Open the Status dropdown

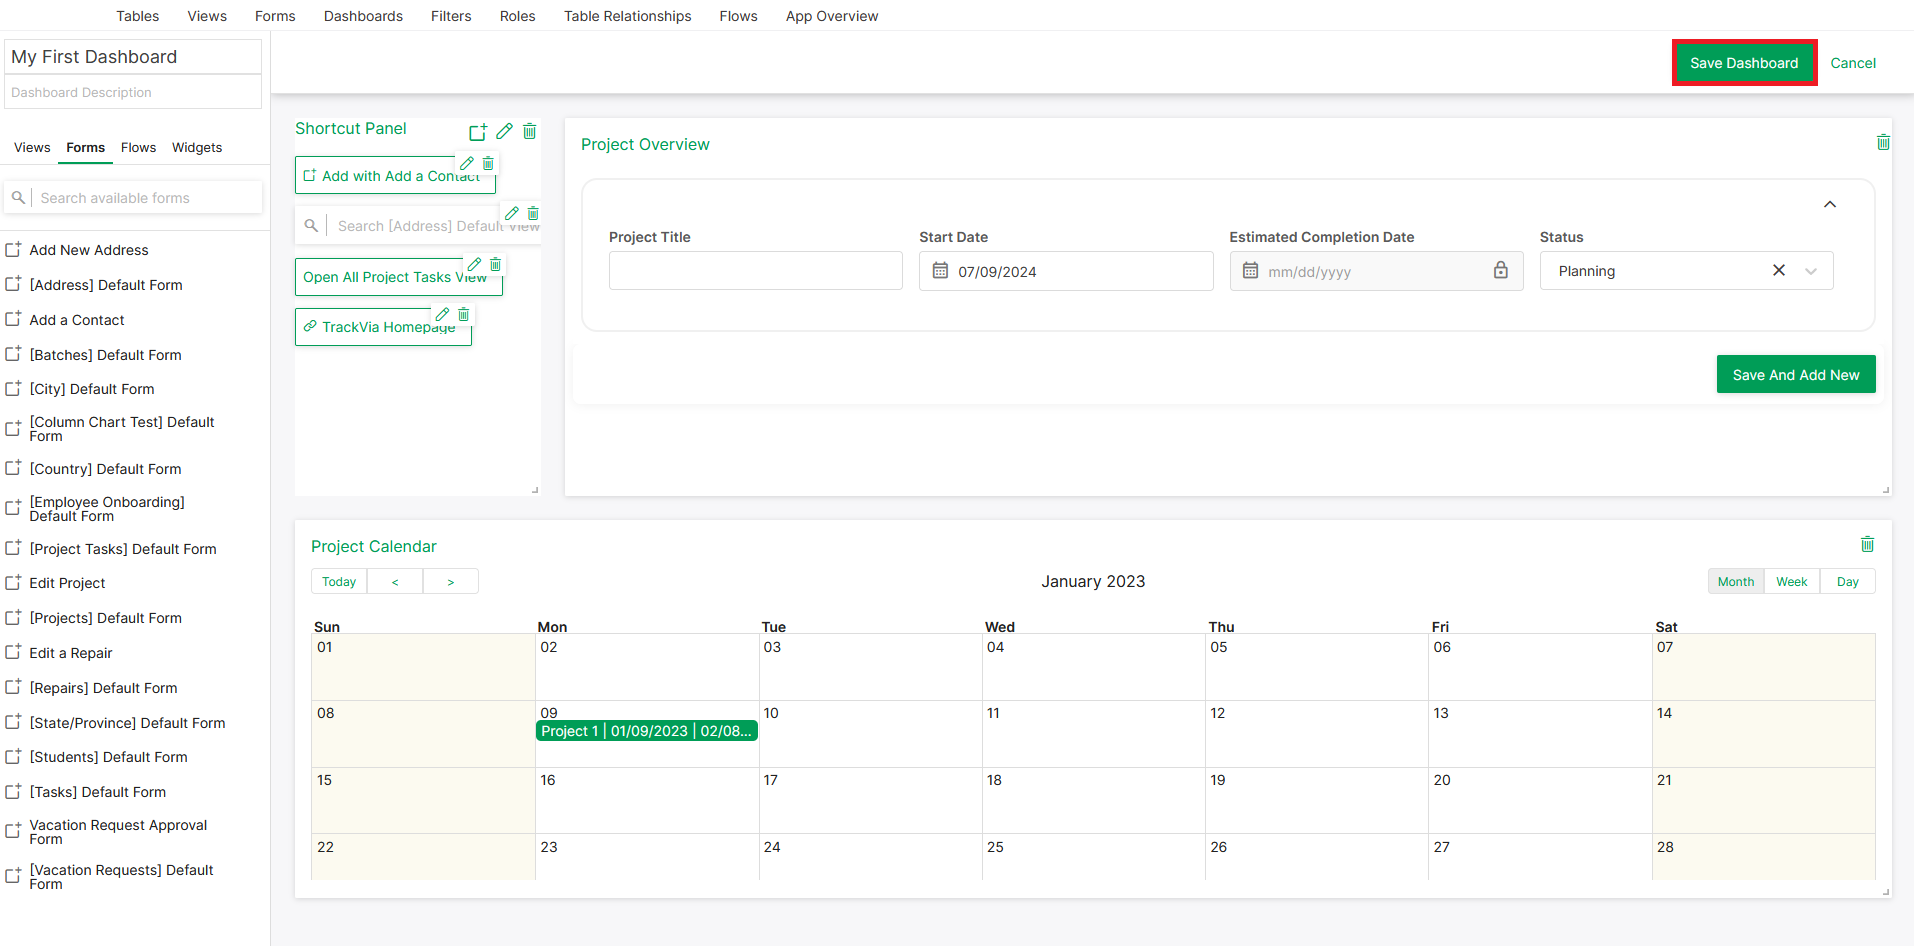[x=1811, y=270]
